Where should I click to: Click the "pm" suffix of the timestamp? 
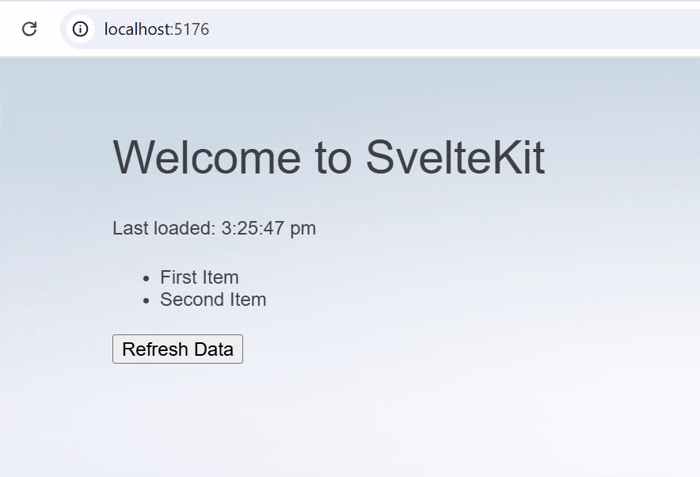(304, 229)
